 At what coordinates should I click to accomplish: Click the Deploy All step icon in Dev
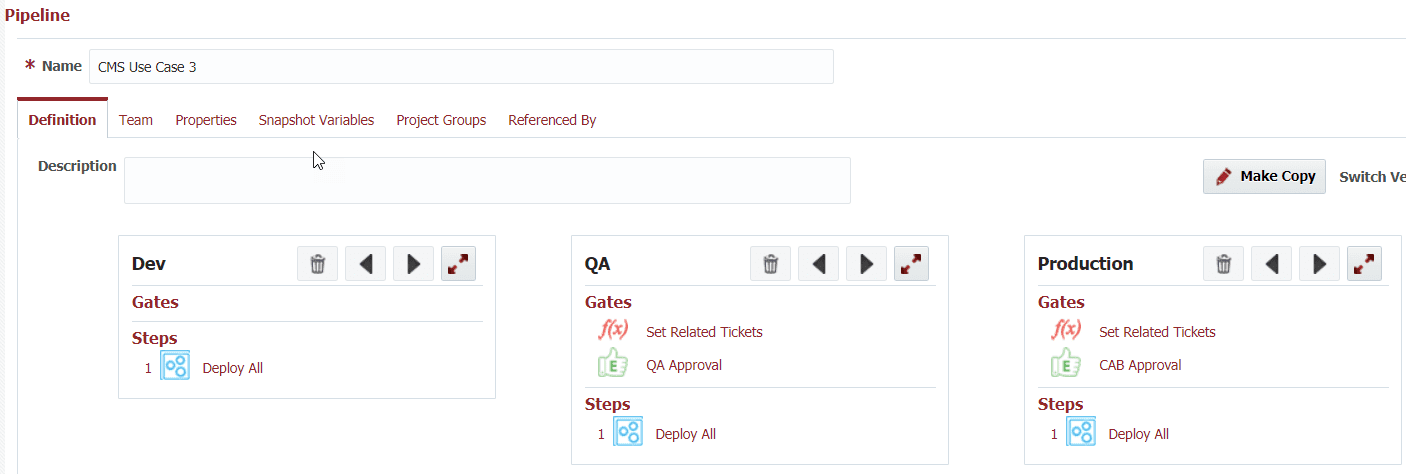pyautogui.click(x=176, y=367)
